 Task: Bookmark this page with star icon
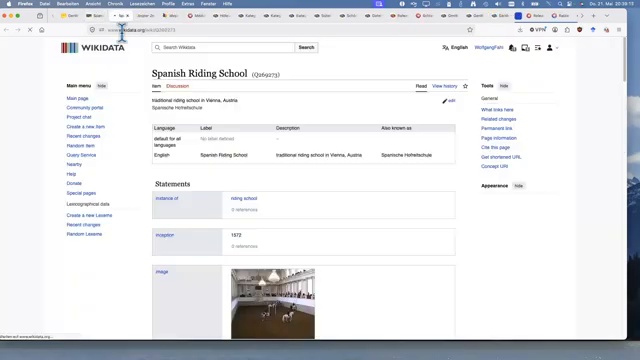tap(470, 30)
